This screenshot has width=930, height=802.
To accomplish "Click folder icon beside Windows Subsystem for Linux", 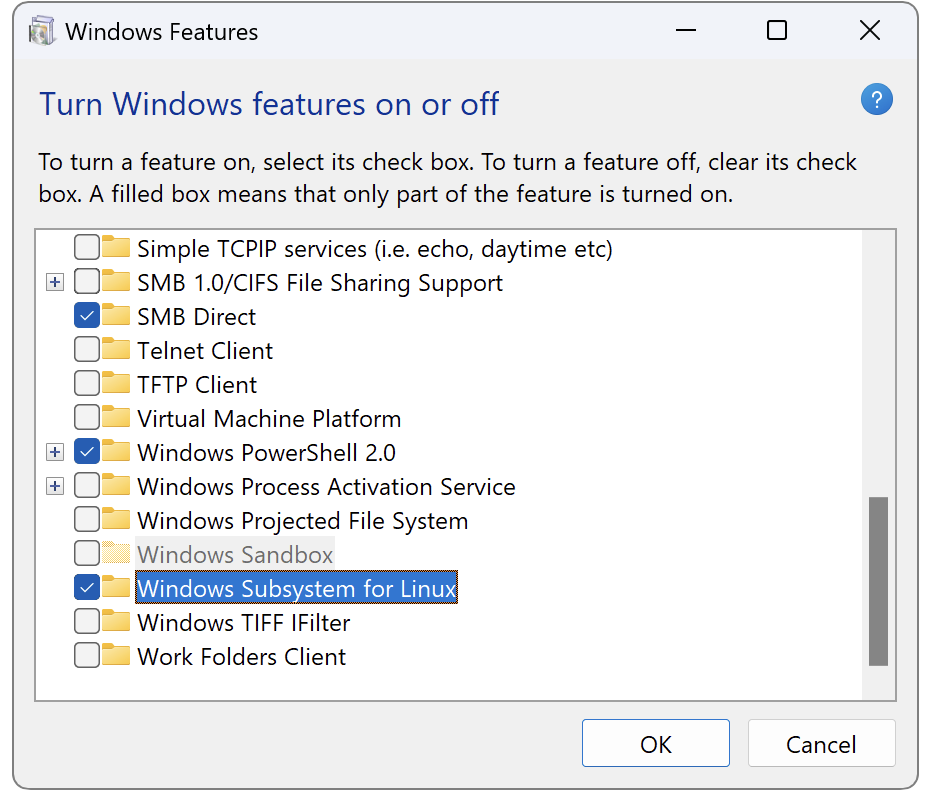I will click(116, 587).
